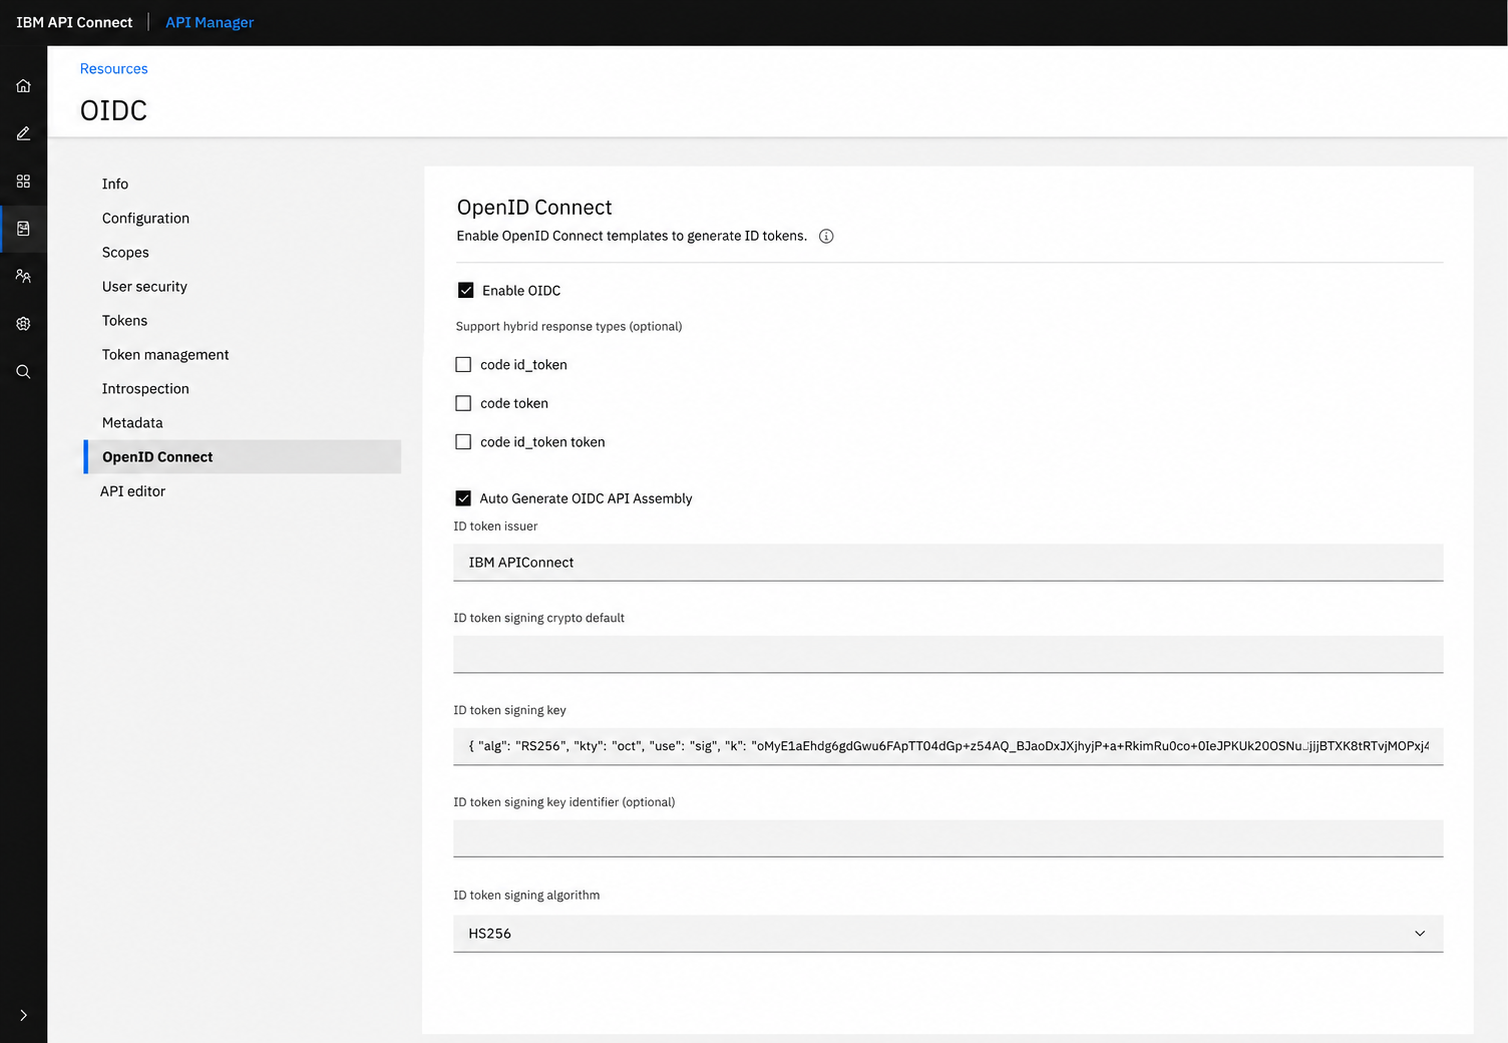Focus the ID token signing crypto default field

pos(948,654)
